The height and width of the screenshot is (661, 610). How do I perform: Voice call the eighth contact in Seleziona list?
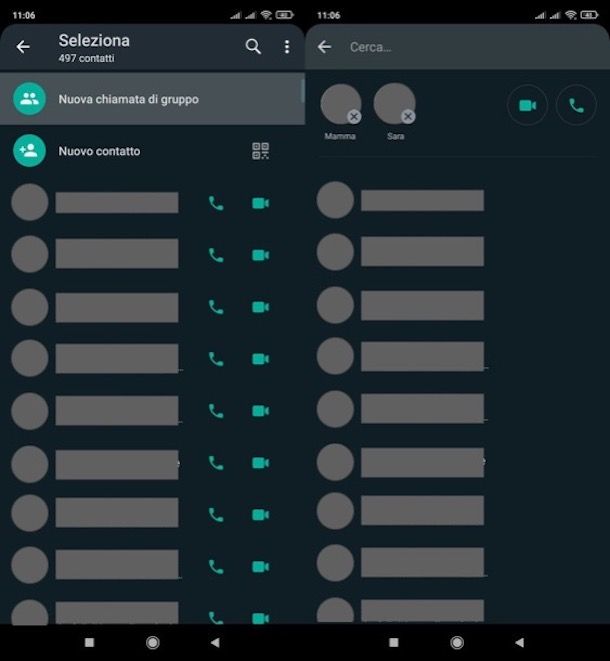216,567
